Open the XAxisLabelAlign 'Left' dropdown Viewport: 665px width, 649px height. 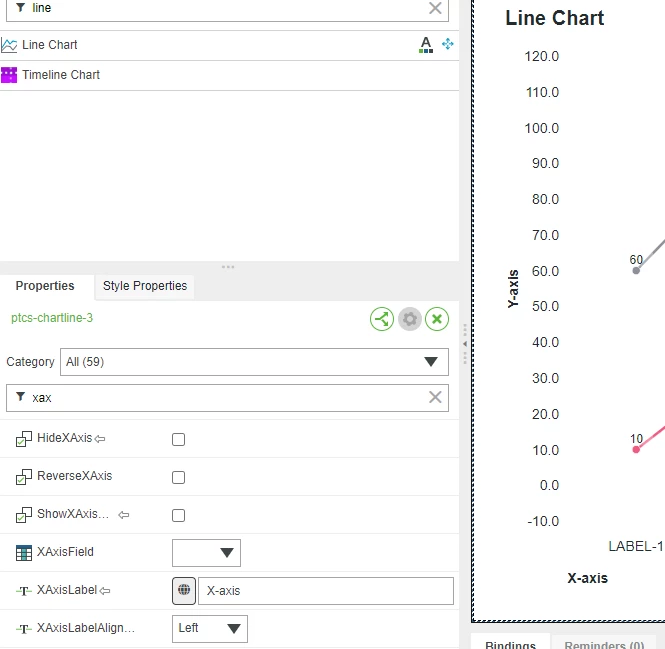[210, 629]
